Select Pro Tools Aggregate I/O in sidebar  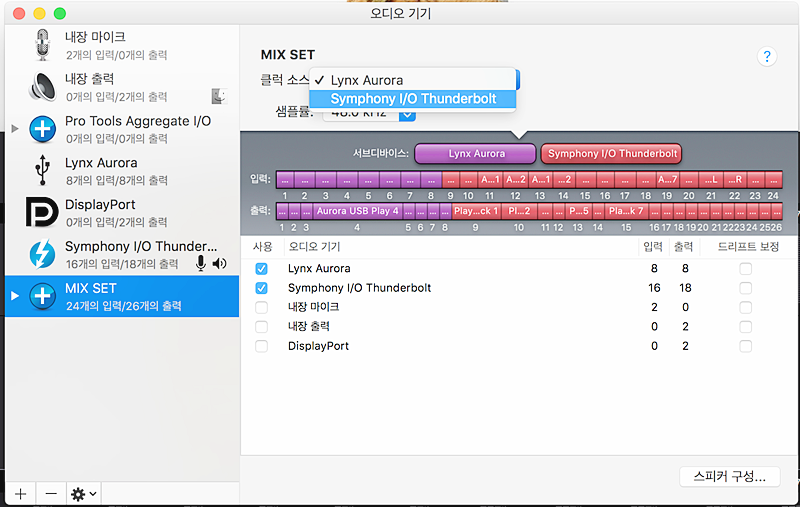point(122,129)
